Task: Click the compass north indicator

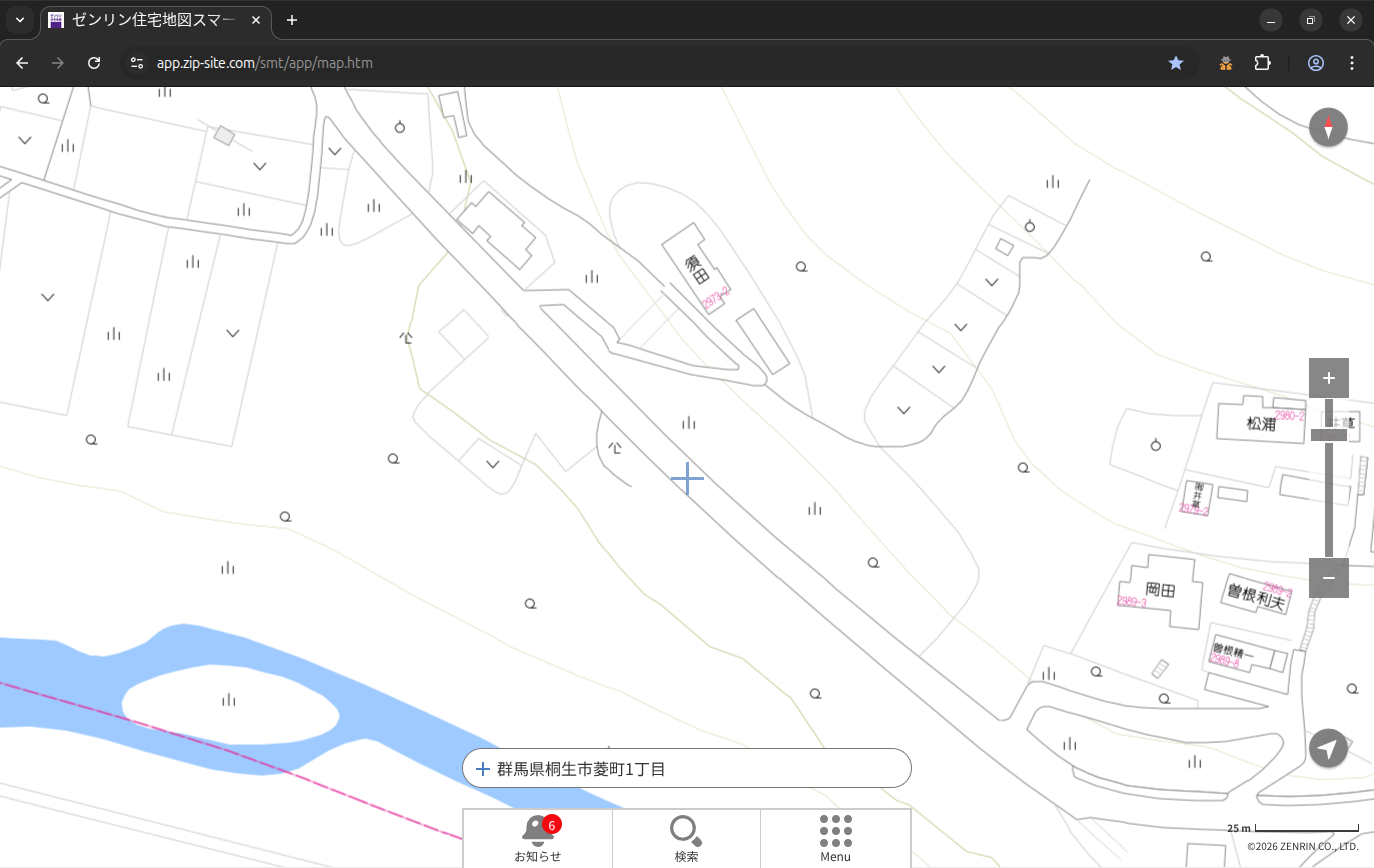Action: click(1328, 128)
